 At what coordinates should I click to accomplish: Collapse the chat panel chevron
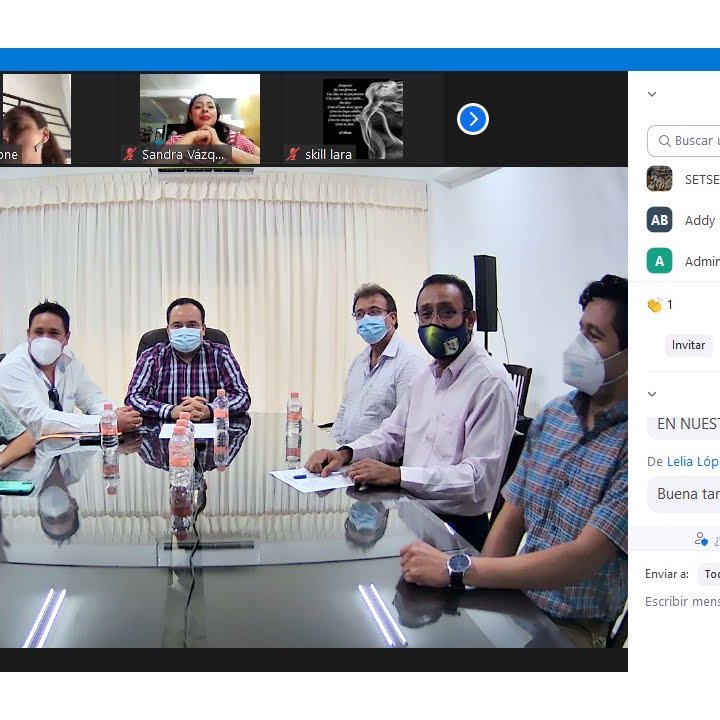pos(652,394)
